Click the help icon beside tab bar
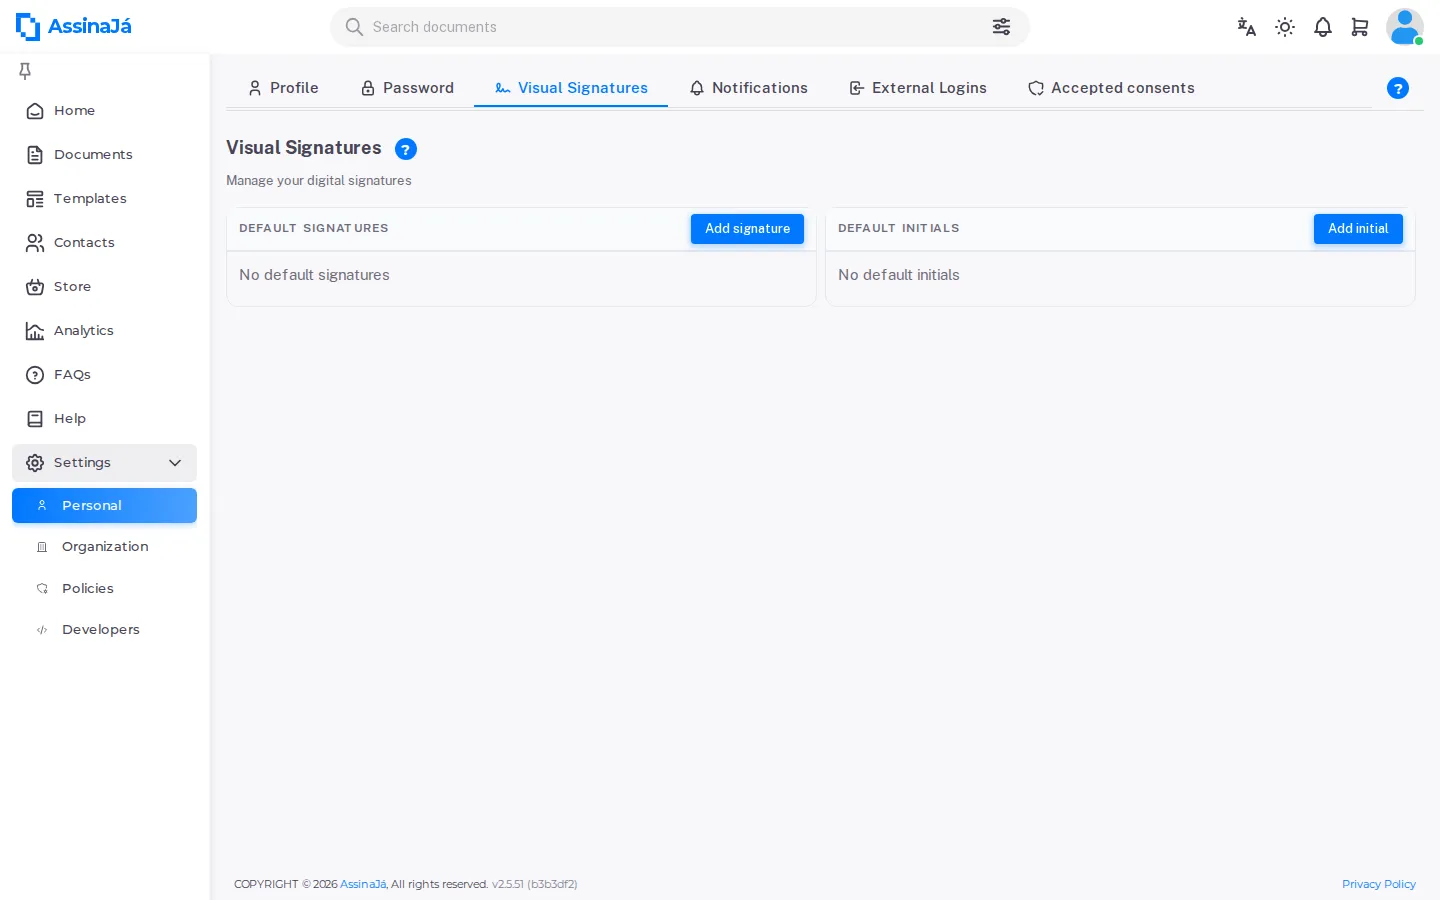This screenshot has height=900, width=1440. pos(1398,88)
